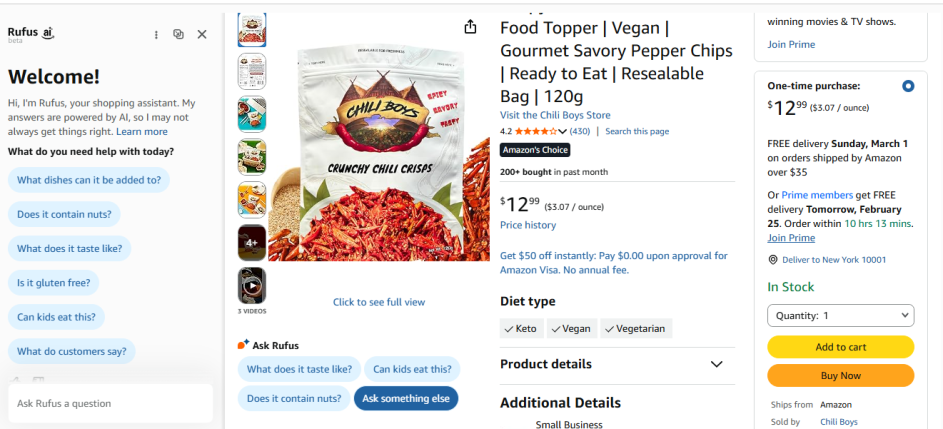Screen dimensions: 943x429
Task: Click the Add to cart button
Action: (840, 347)
